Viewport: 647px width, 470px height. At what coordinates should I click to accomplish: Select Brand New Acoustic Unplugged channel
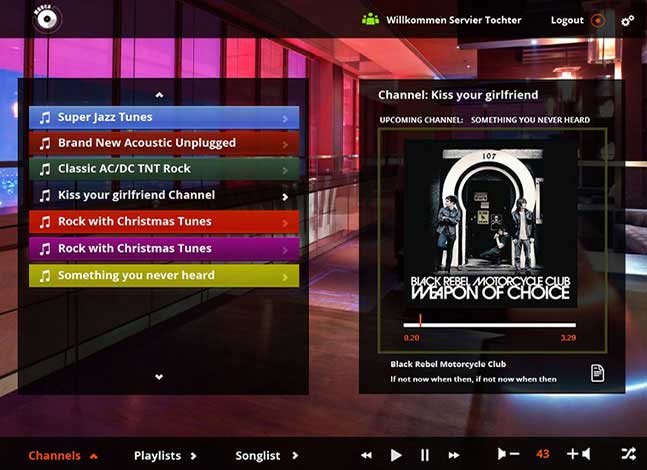[164, 143]
